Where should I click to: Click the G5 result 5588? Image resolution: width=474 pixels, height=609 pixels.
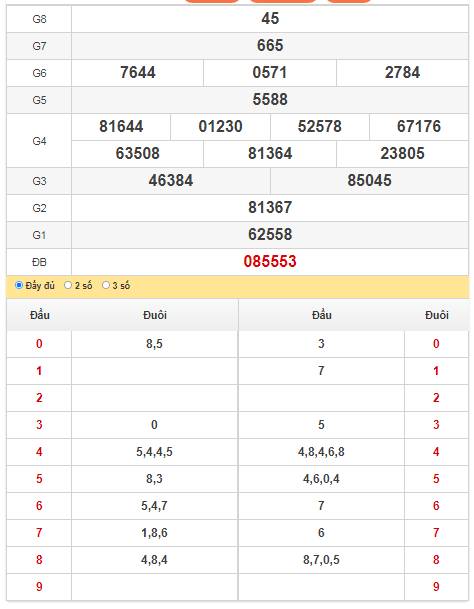pos(270,99)
